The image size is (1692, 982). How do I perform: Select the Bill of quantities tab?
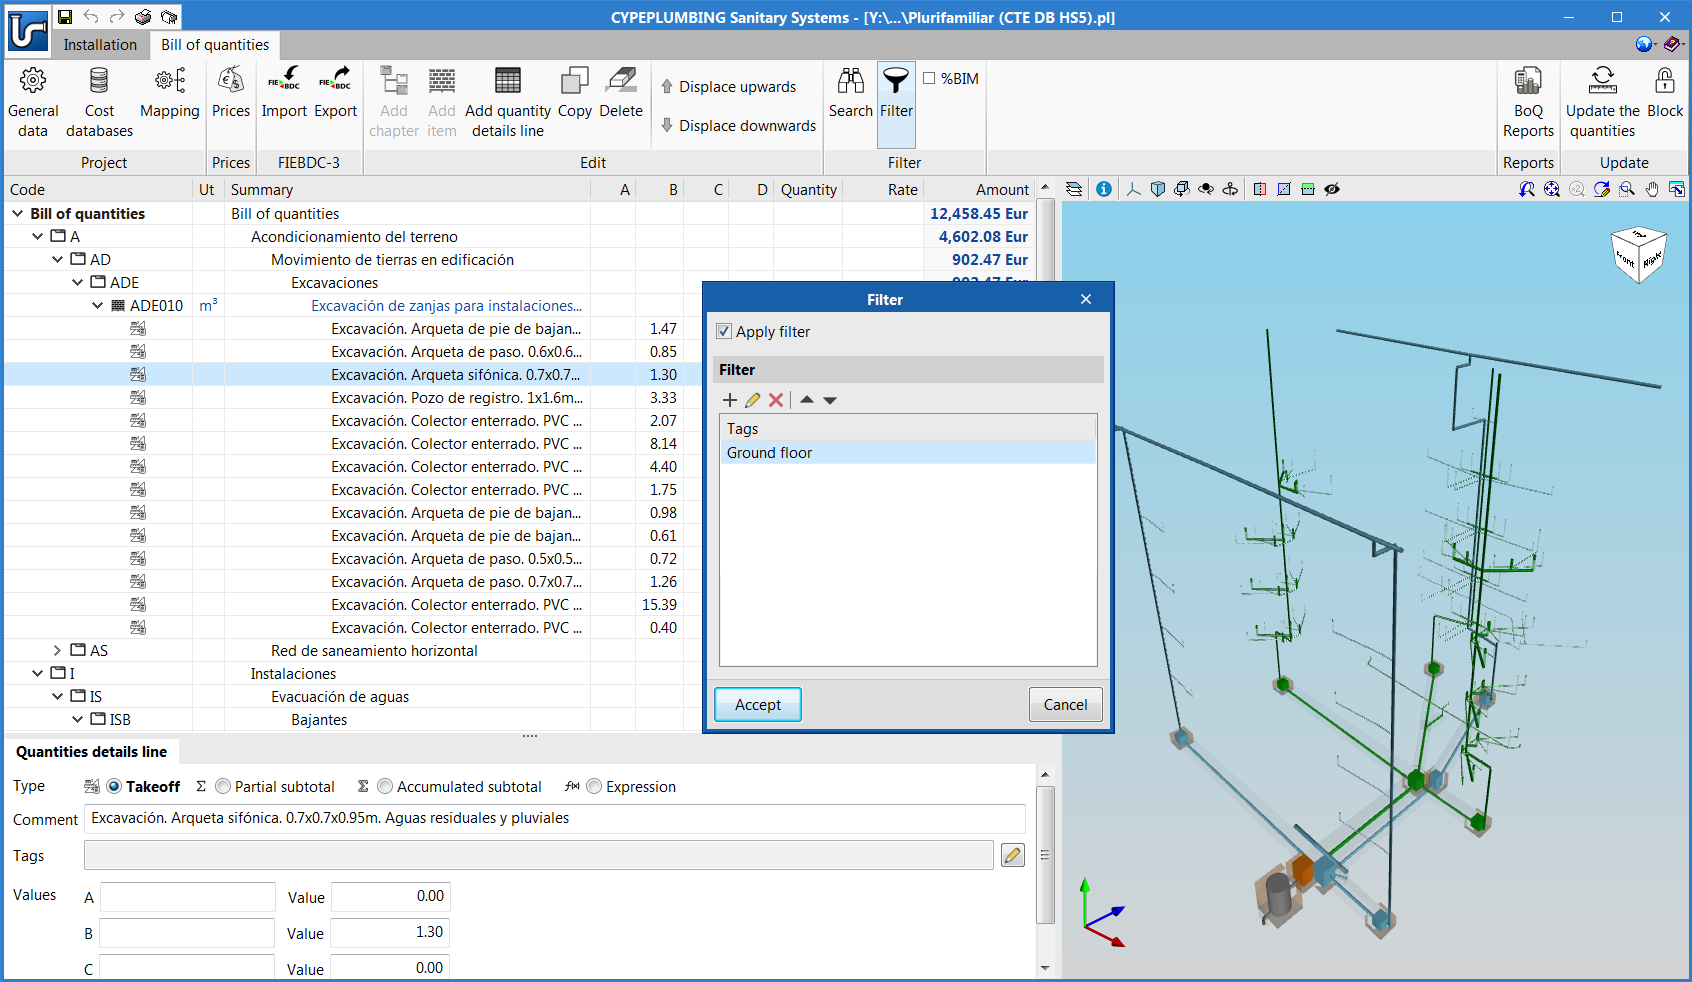215,45
